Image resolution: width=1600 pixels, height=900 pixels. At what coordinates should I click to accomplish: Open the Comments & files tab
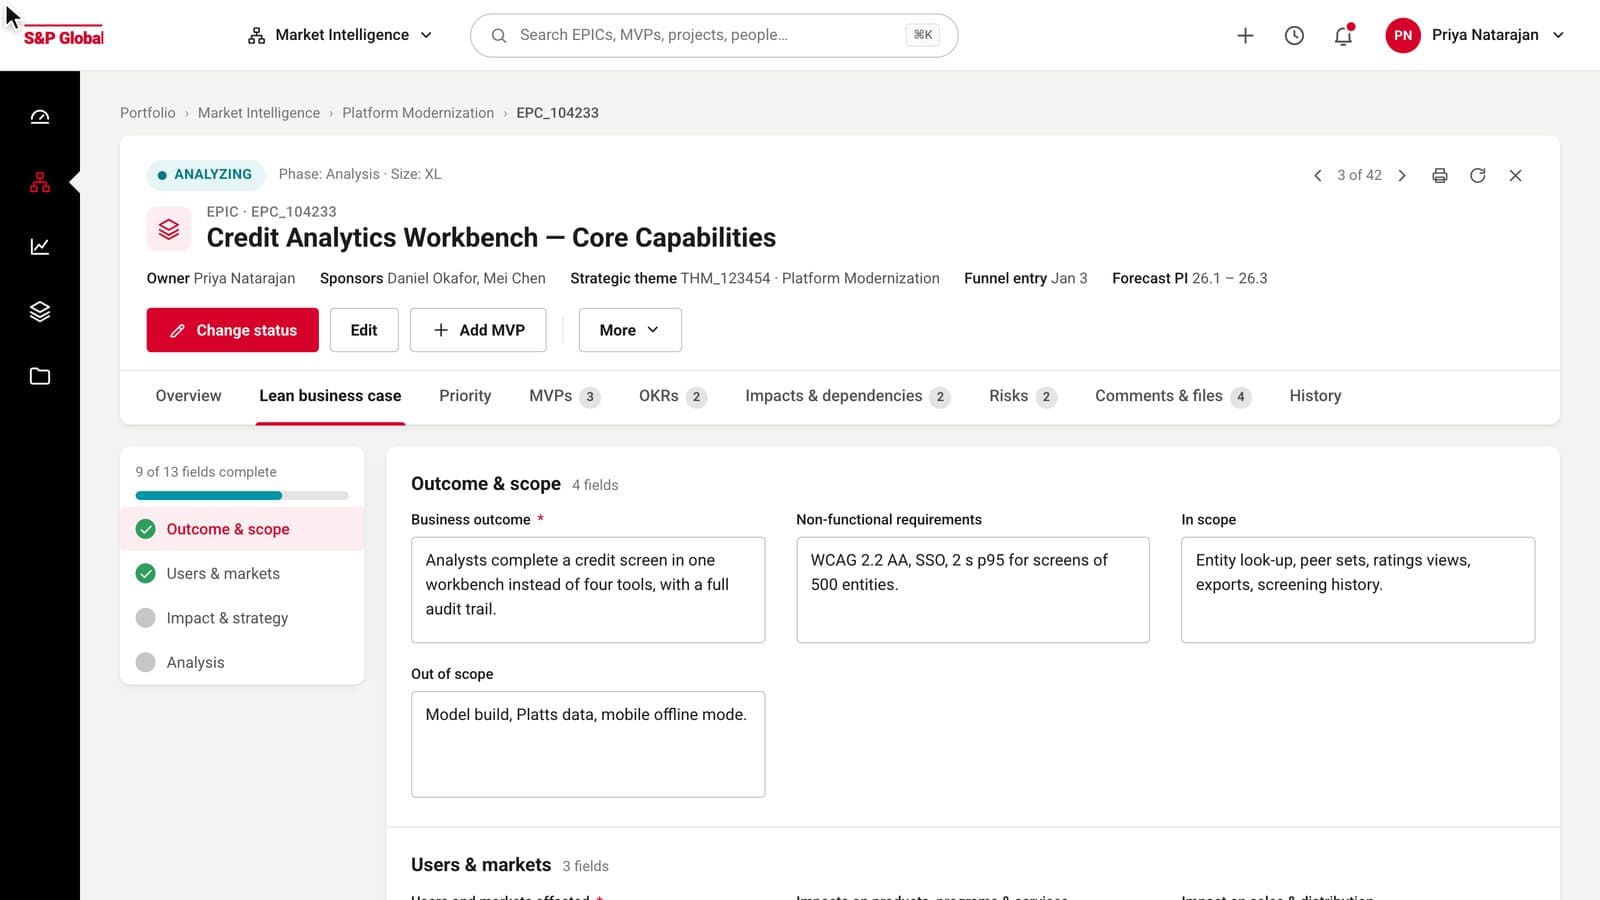click(x=1172, y=396)
